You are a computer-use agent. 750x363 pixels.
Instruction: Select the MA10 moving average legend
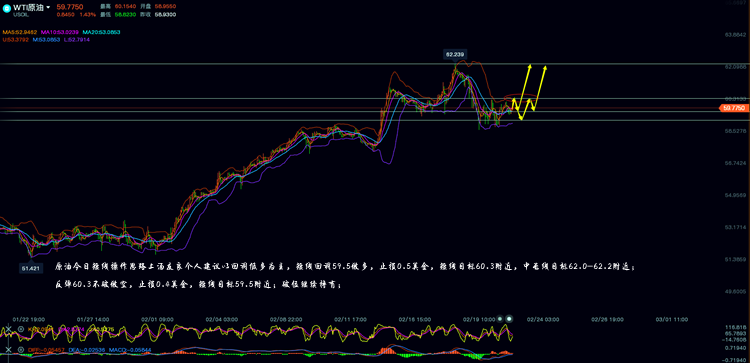(60, 32)
